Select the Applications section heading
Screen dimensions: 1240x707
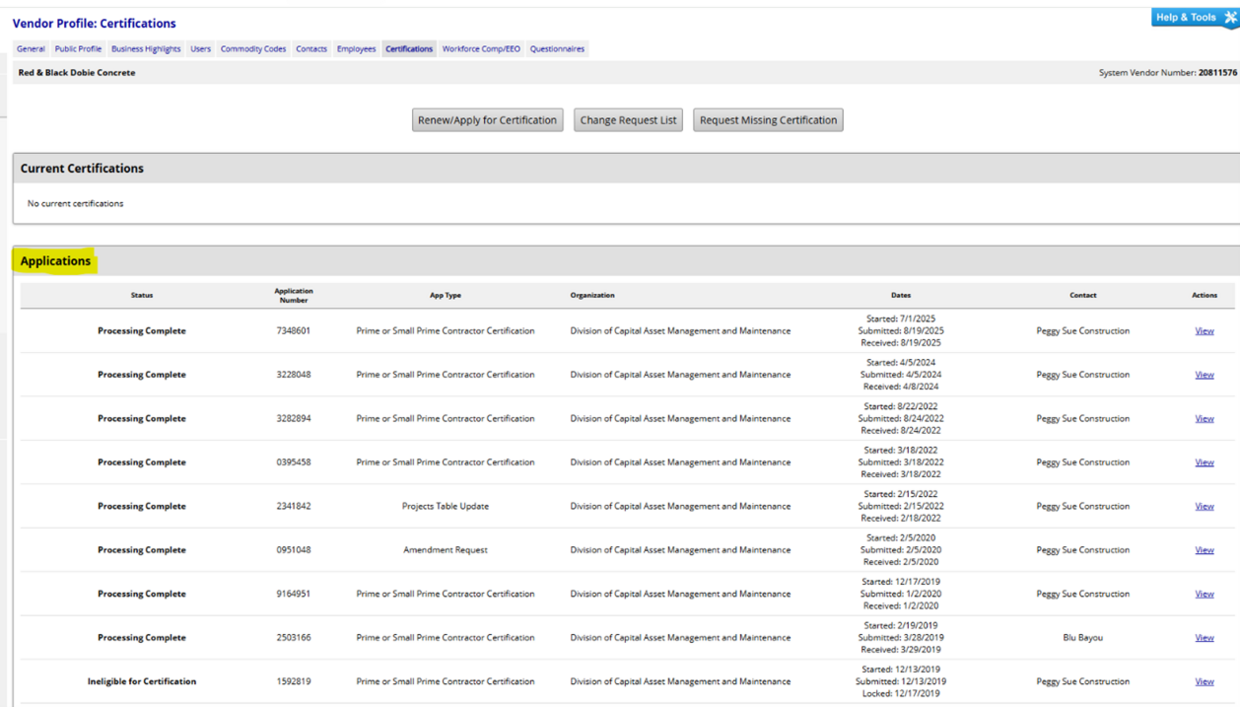[55, 261]
